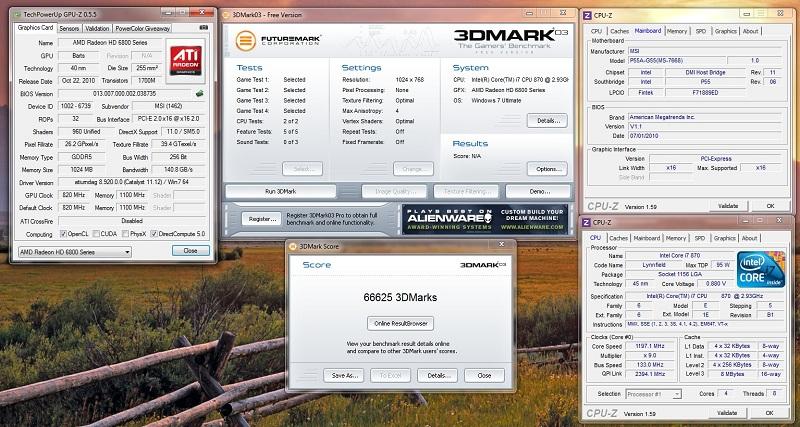Click the GPU Clock 820 MHz field

(75, 195)
